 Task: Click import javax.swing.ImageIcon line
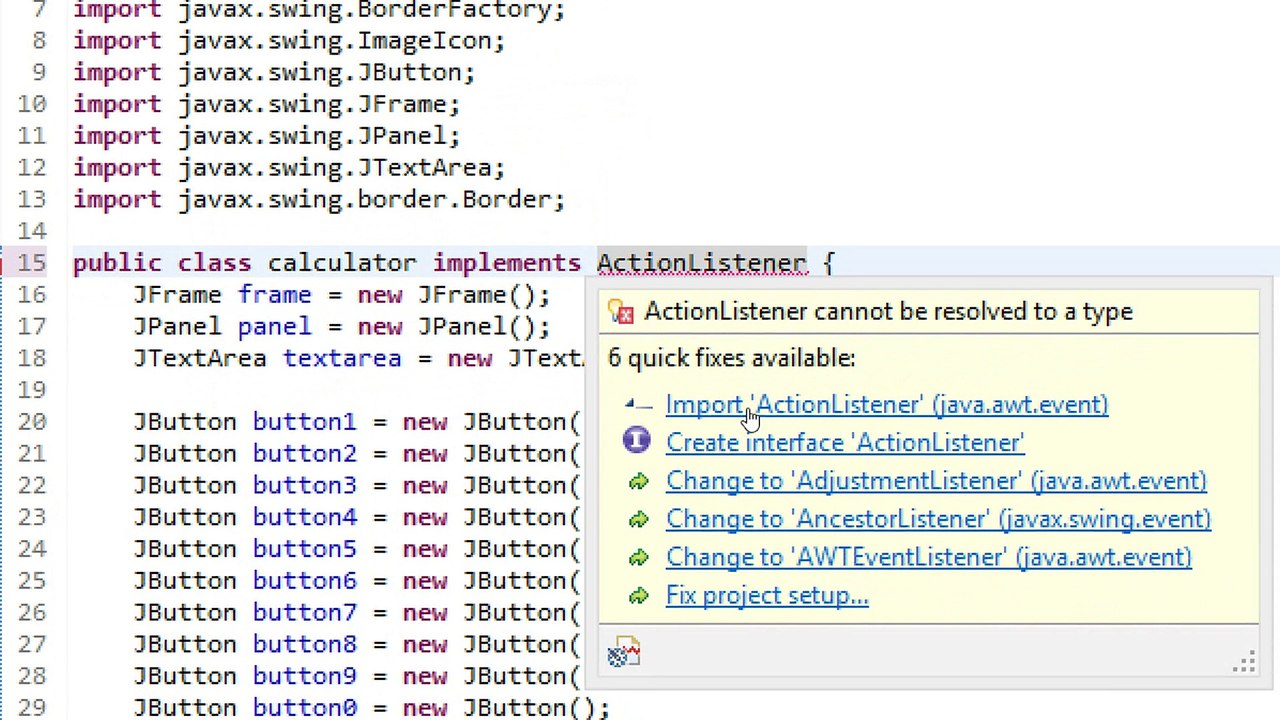[x=289, y=40]
